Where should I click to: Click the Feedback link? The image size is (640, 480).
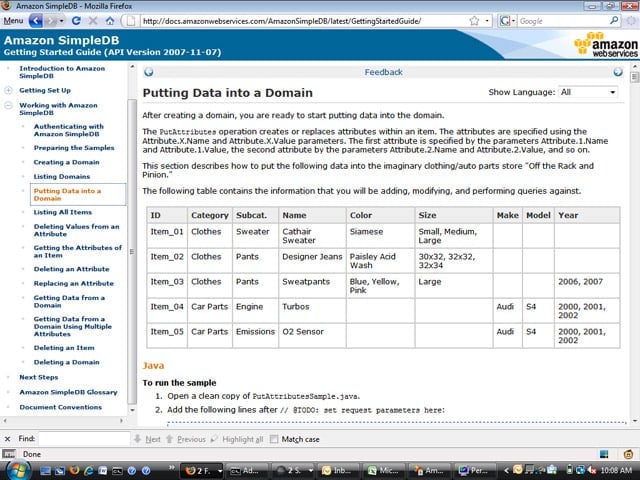coord(383,72)
